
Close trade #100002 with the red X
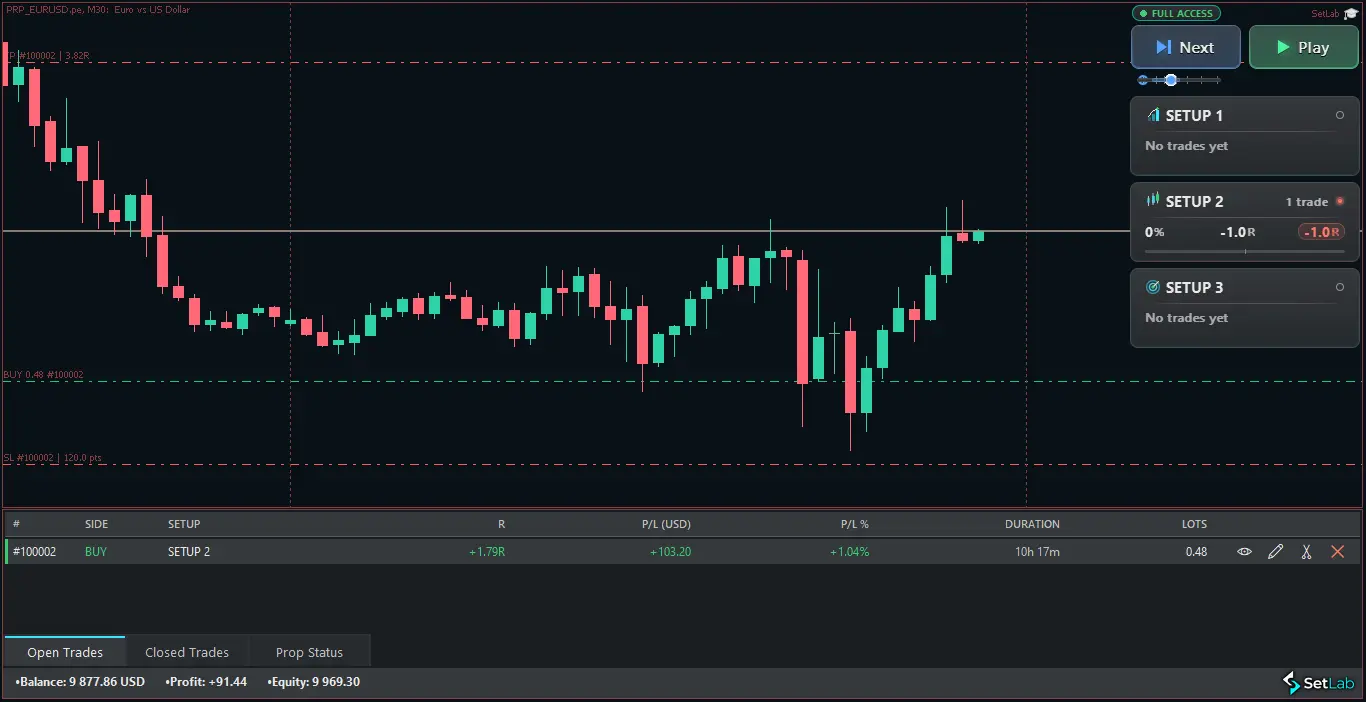point(1337,551)
